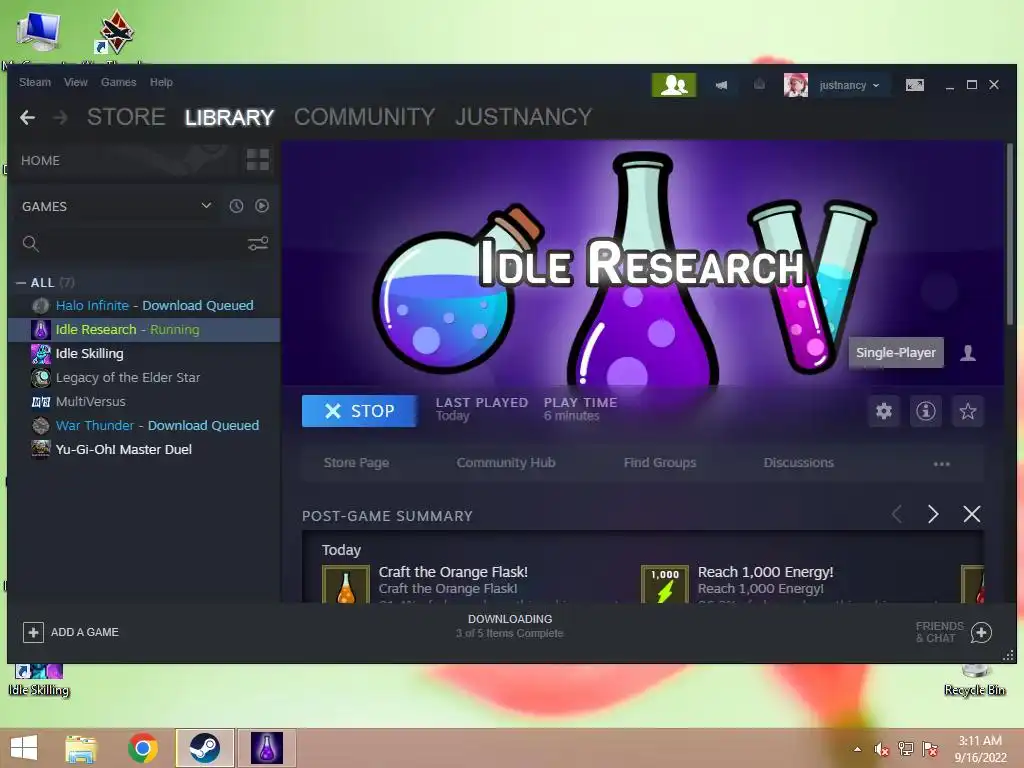Screen dimensions: 1024x768
Task: Click the justnancy profile avatar
Action: pos(795,85)
